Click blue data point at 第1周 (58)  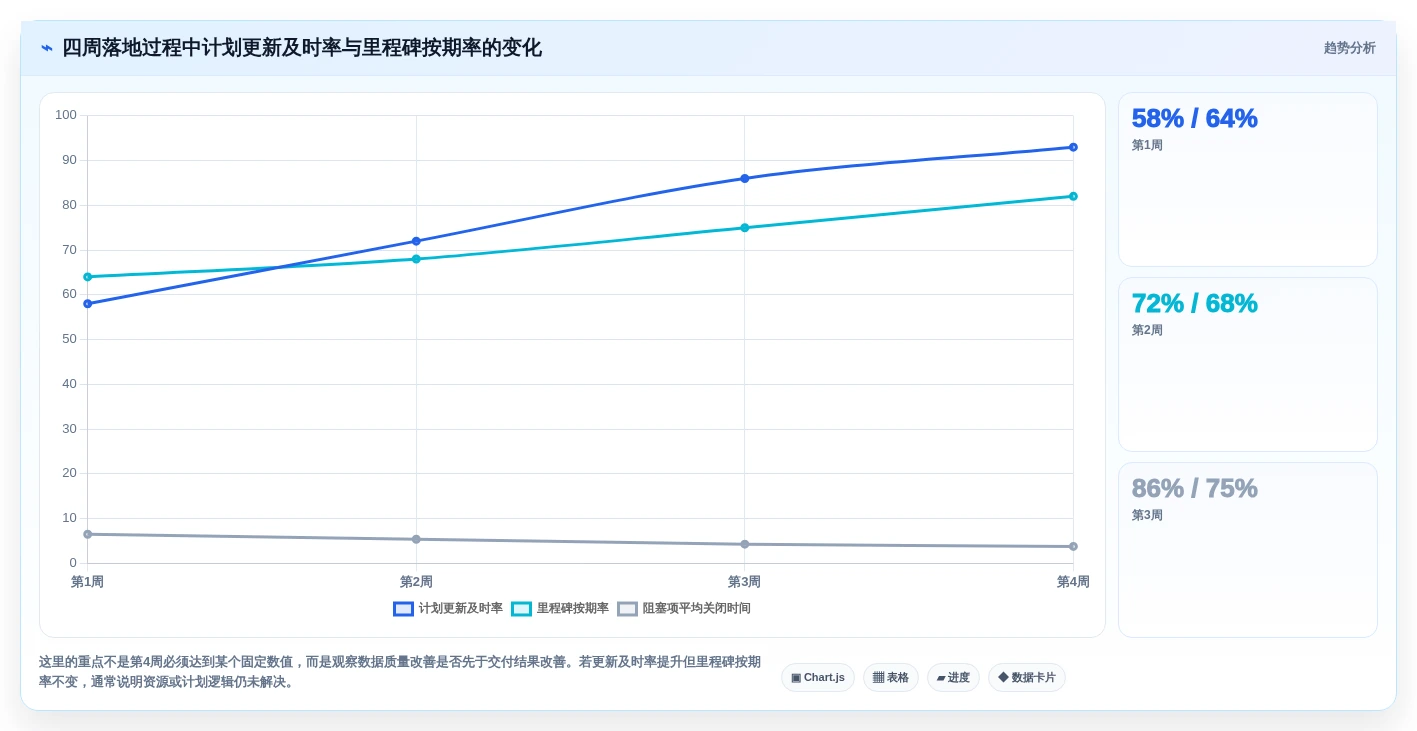tap(88, 303)
